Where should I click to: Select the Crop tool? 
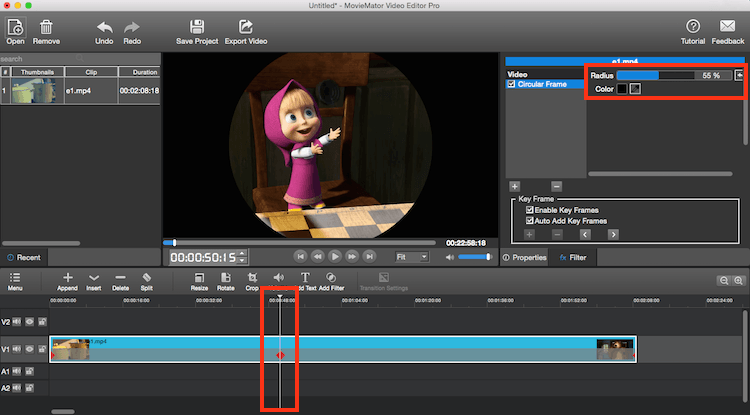(x=252, y=282)
